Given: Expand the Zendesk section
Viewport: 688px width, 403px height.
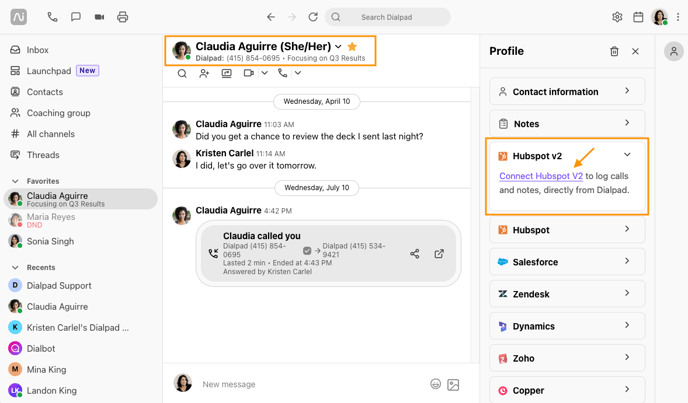Looking at the screenshot, I should pyautogui.click(x=567, y=294).
